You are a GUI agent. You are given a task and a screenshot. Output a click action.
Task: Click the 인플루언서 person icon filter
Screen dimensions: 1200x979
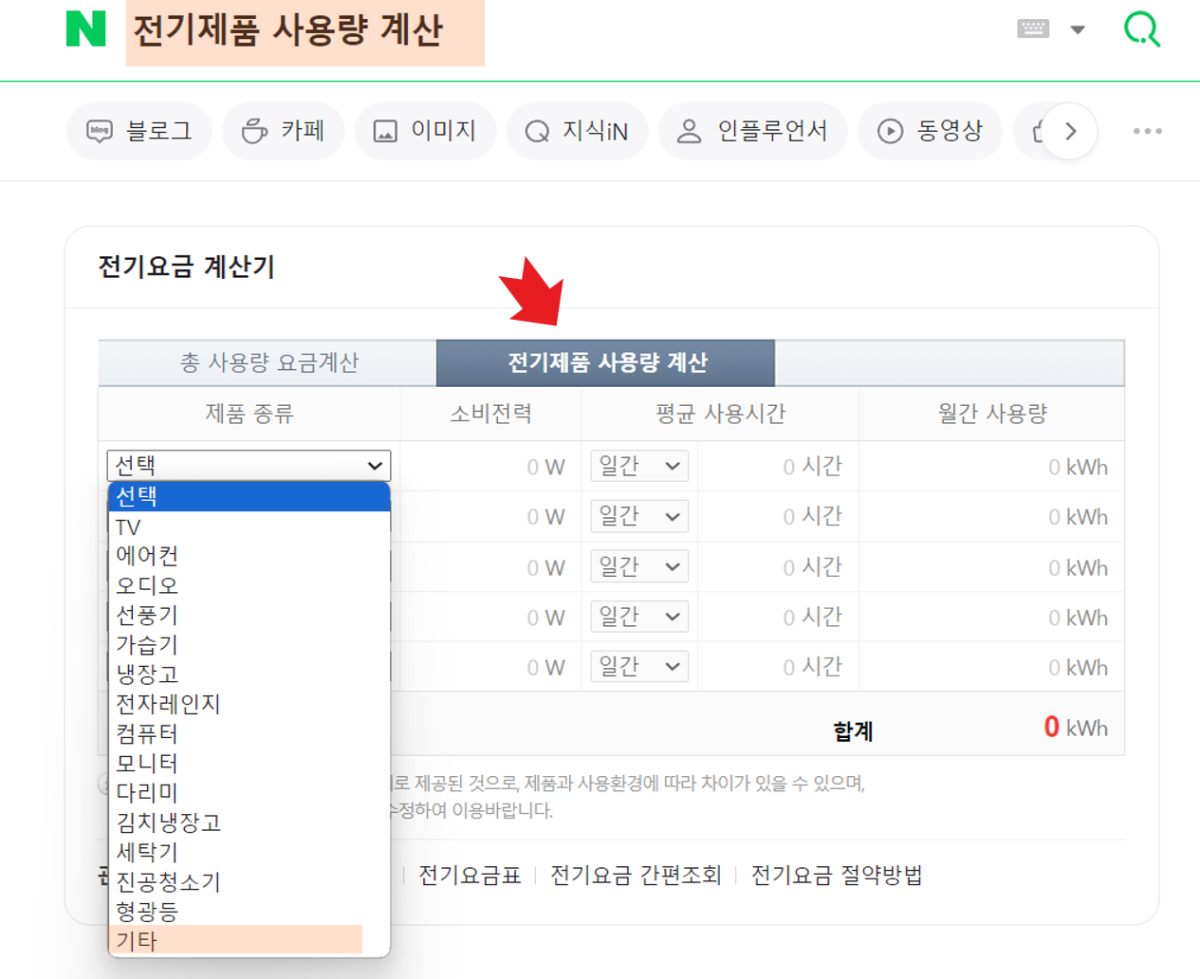753,130
